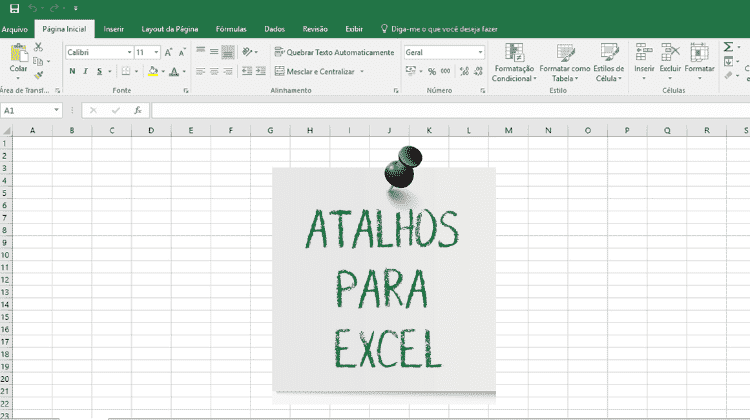Screen dimensions: 750x420
Task: Click the percent style icon
Action: coord(432,72)
